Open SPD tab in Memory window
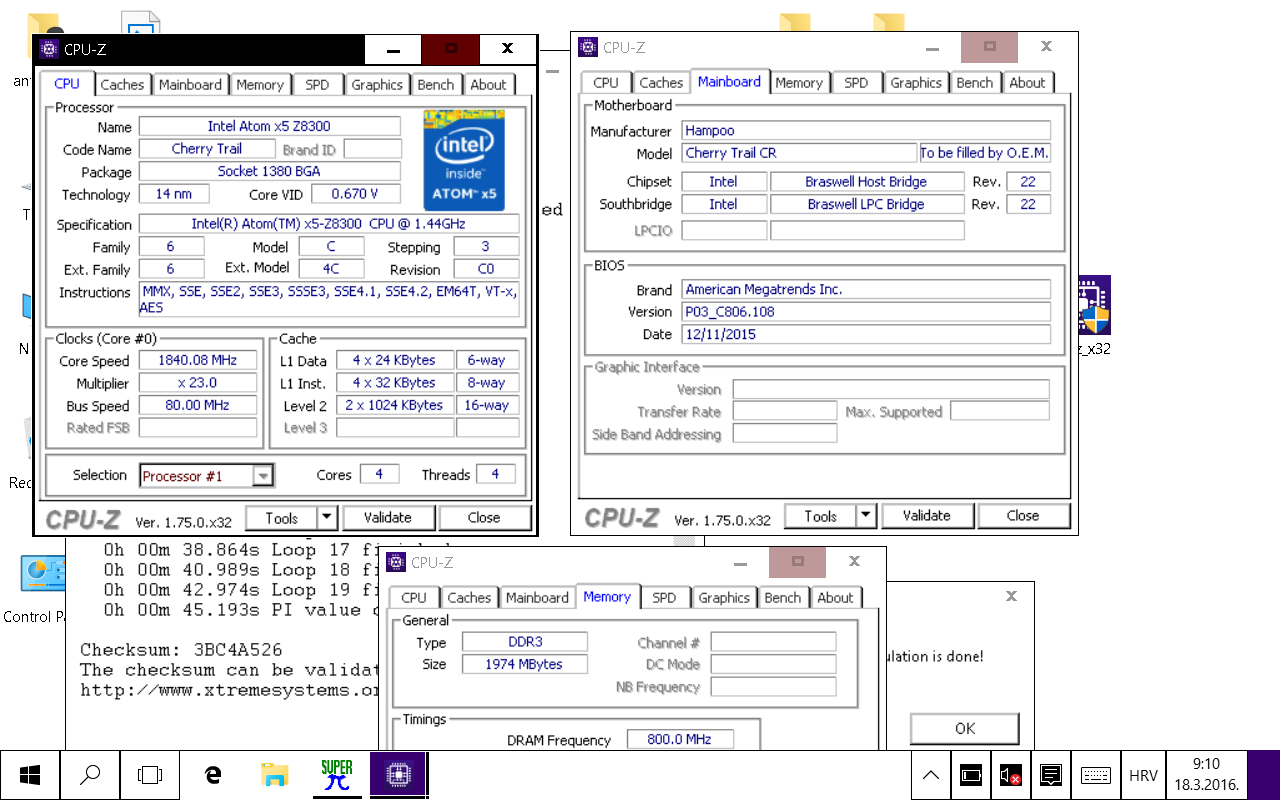This screenshot has height=800, width=1280. [664, 598]
